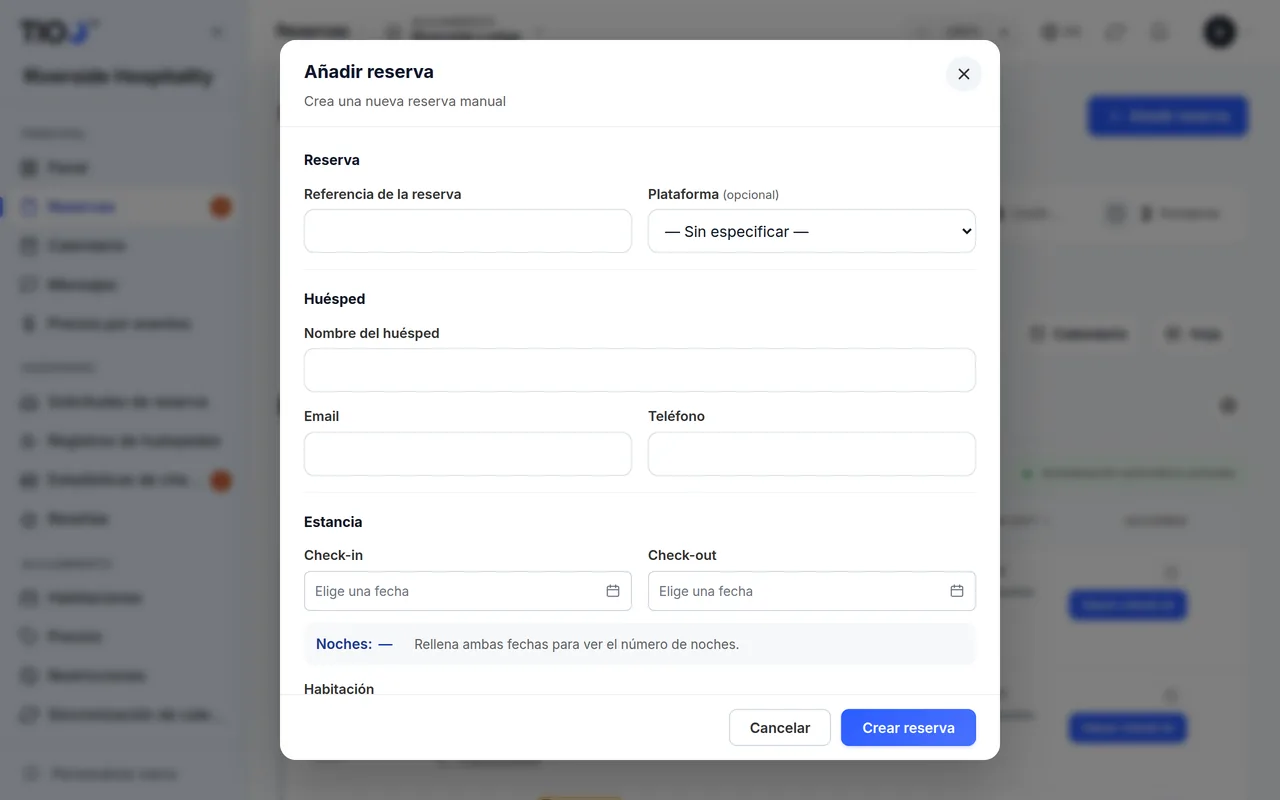Click the Nombre del huésped field
This screenshot has width=1280, height=800.
640,370
